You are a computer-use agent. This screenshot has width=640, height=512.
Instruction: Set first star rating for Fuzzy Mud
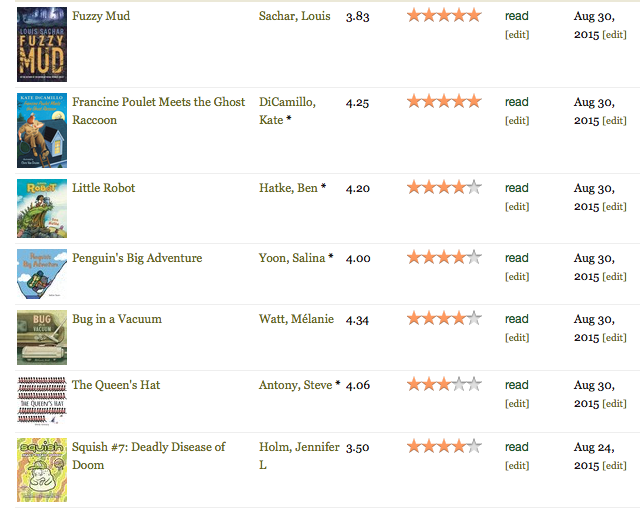(x=414, y=16)
